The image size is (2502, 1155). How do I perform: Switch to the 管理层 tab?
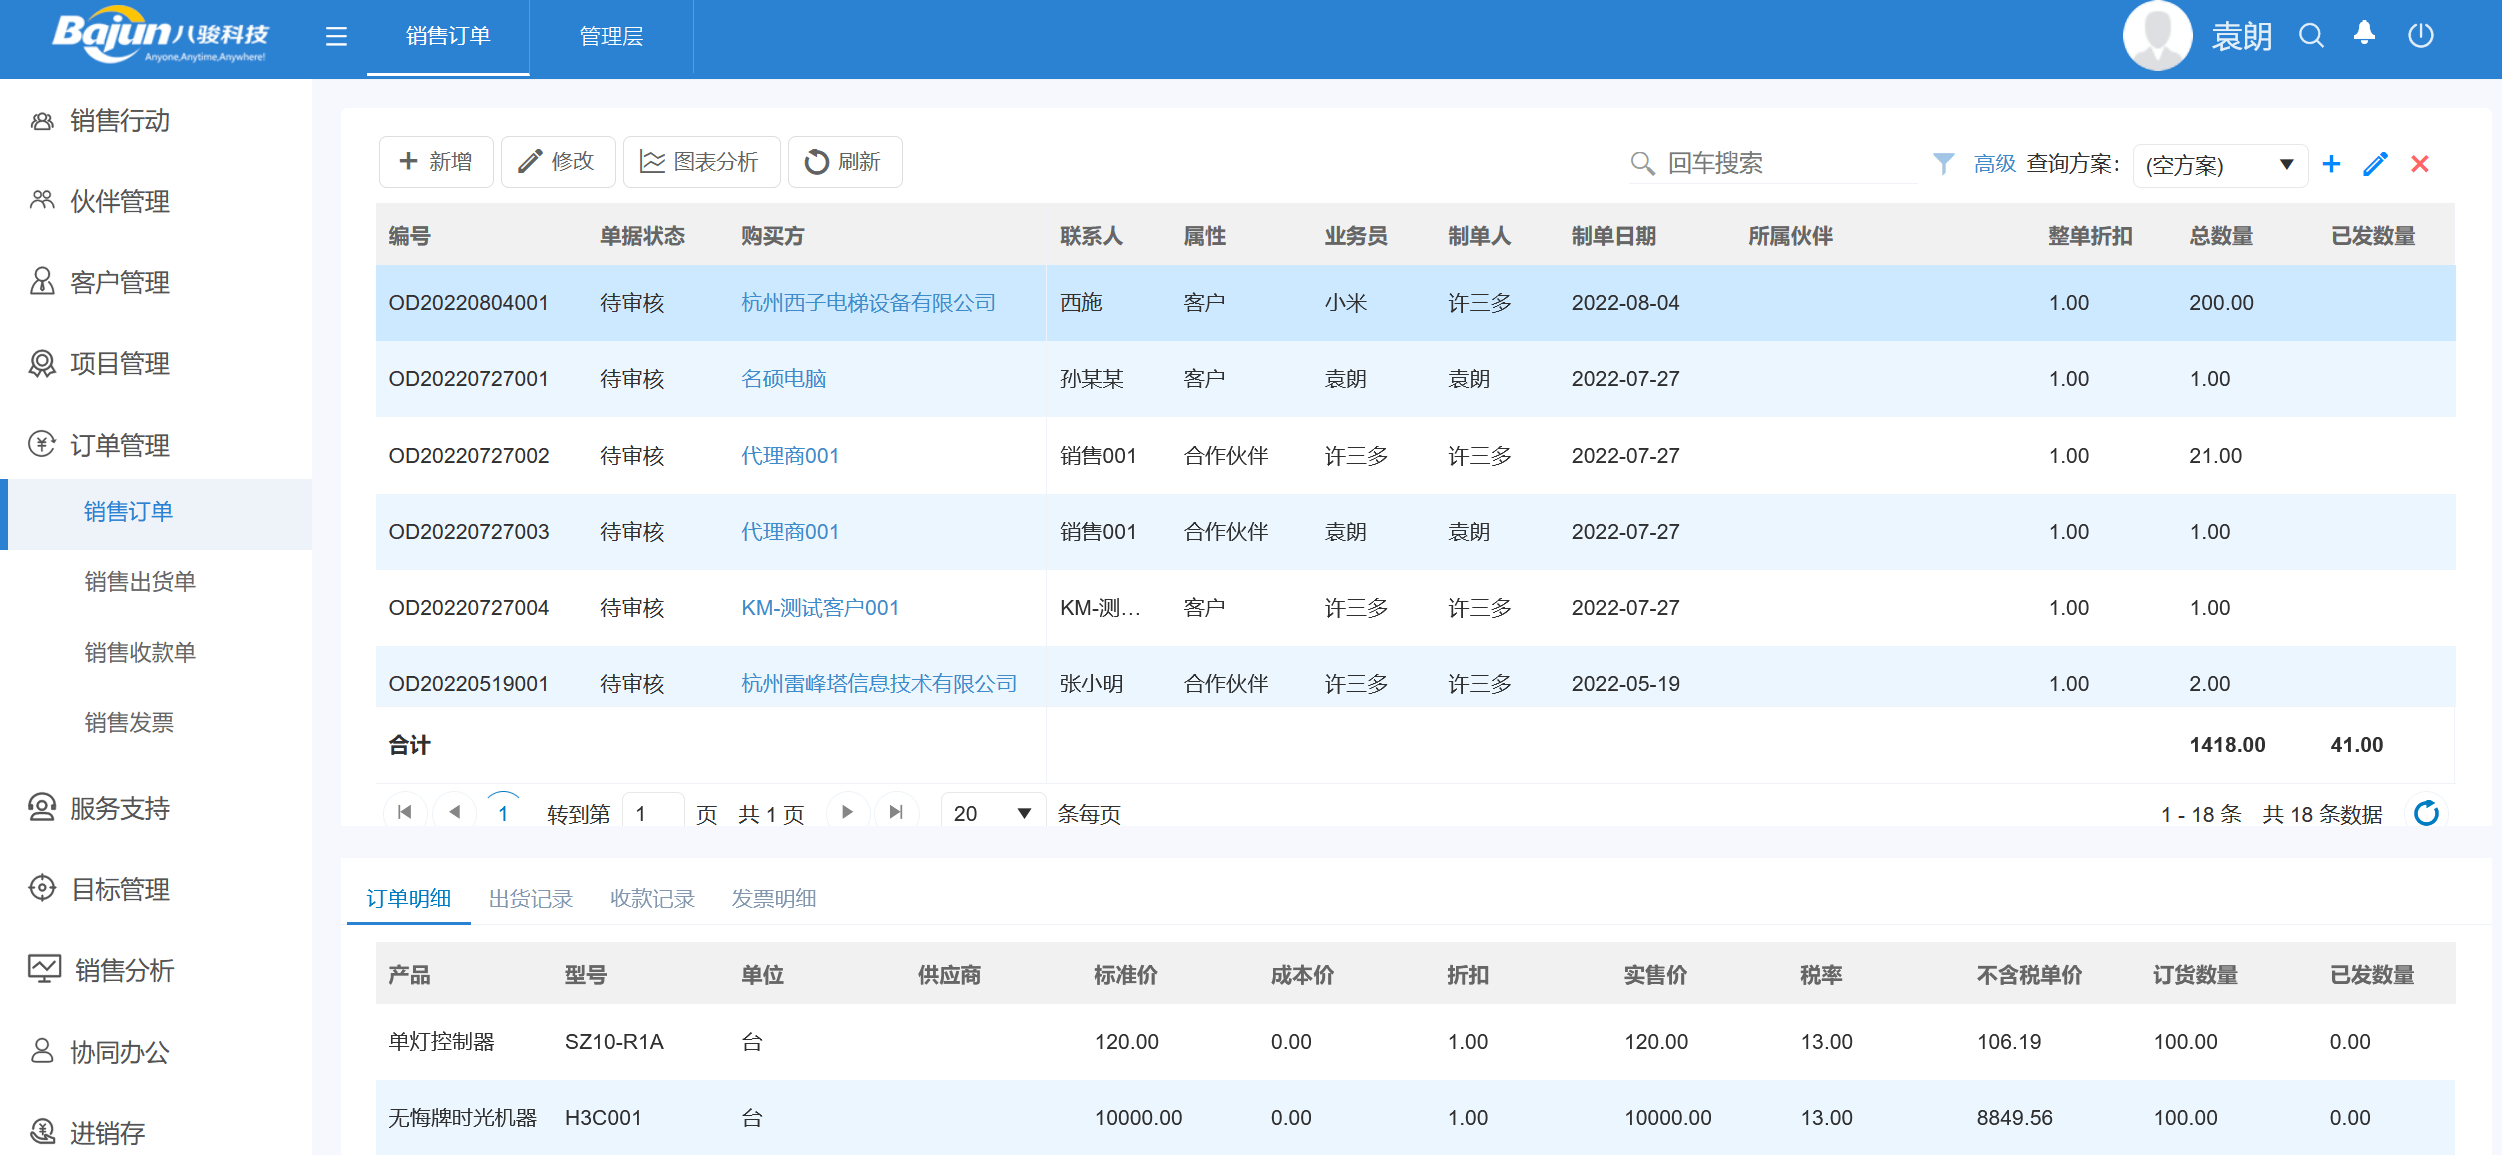click(610, 36)
